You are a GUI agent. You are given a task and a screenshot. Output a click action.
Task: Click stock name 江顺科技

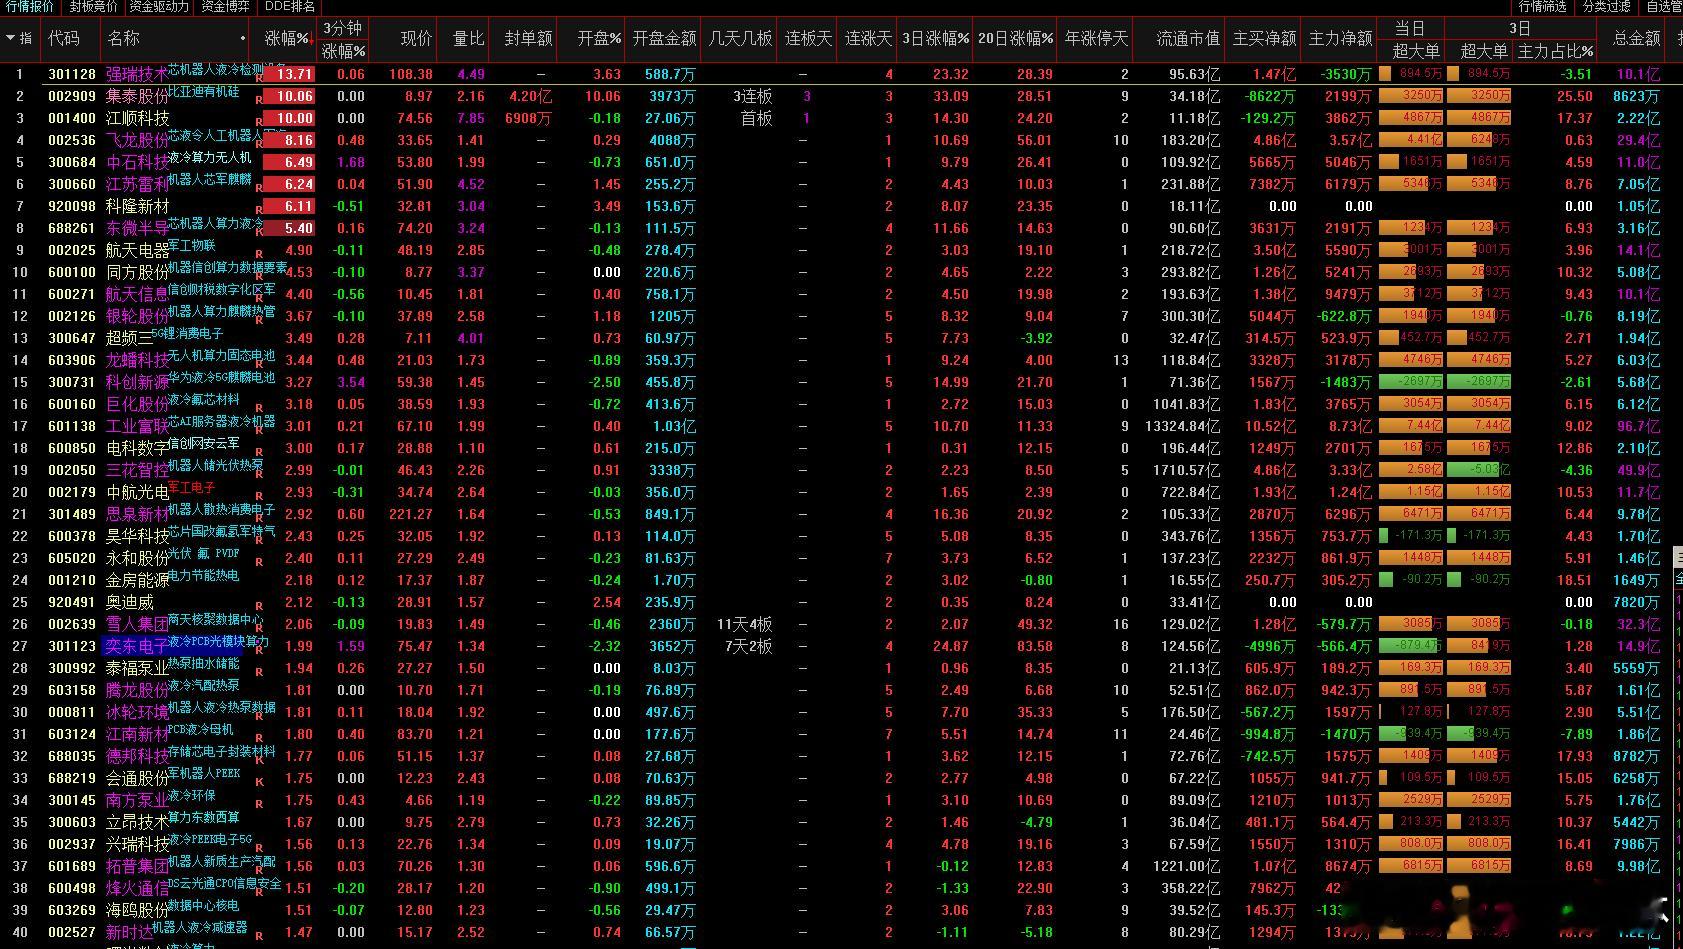137,118
